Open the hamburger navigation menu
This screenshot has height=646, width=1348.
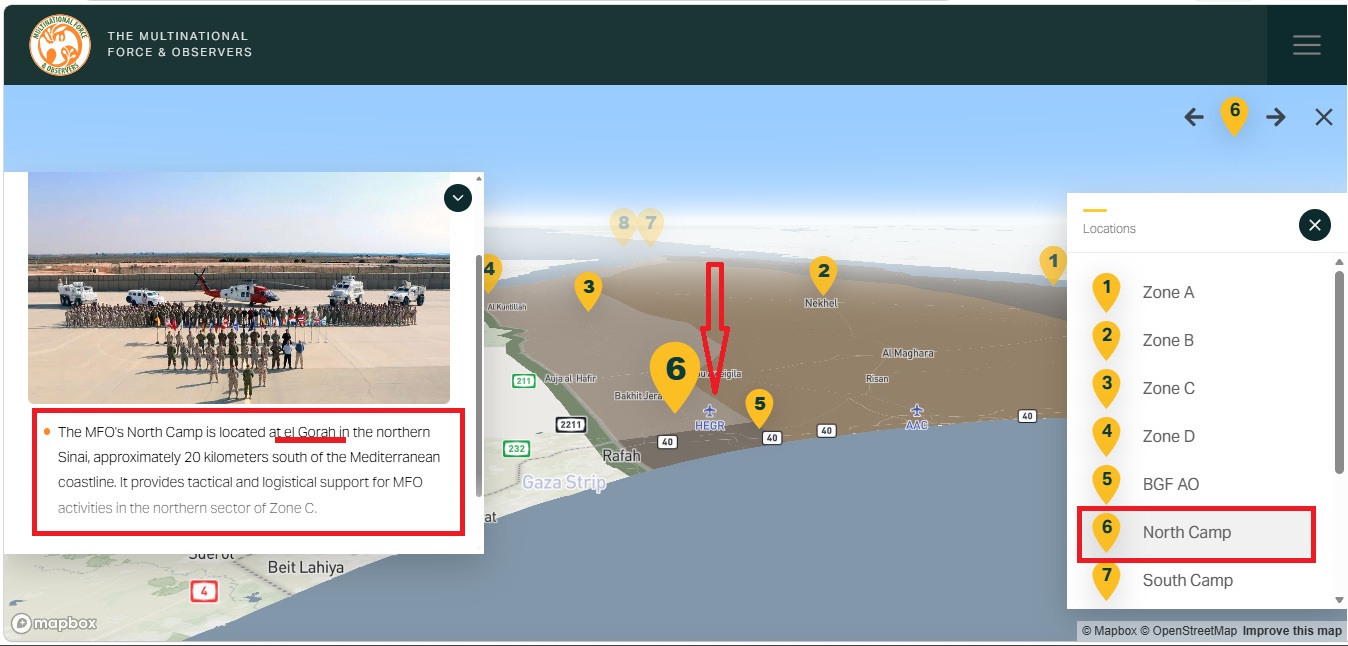(1306, 45)
